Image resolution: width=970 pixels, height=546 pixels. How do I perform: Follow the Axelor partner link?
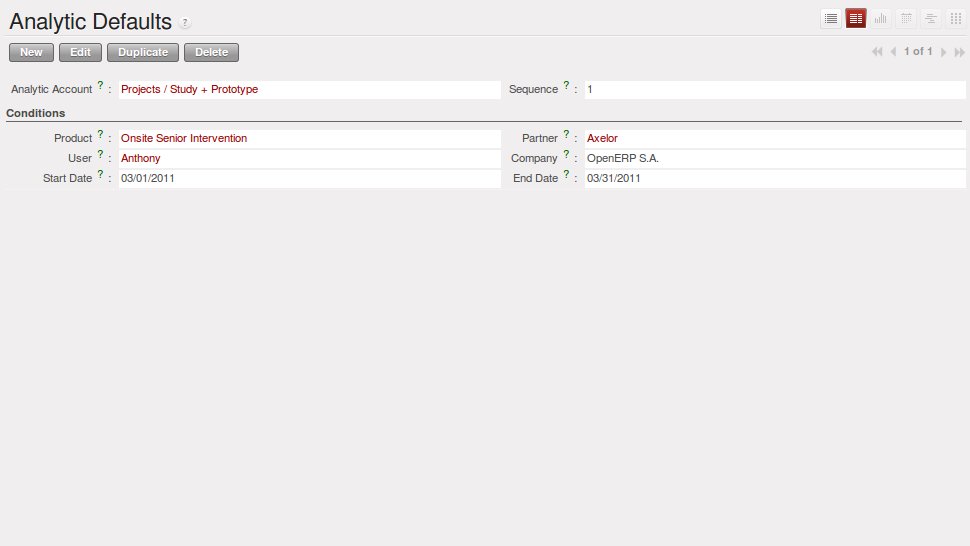click(602, 139)
